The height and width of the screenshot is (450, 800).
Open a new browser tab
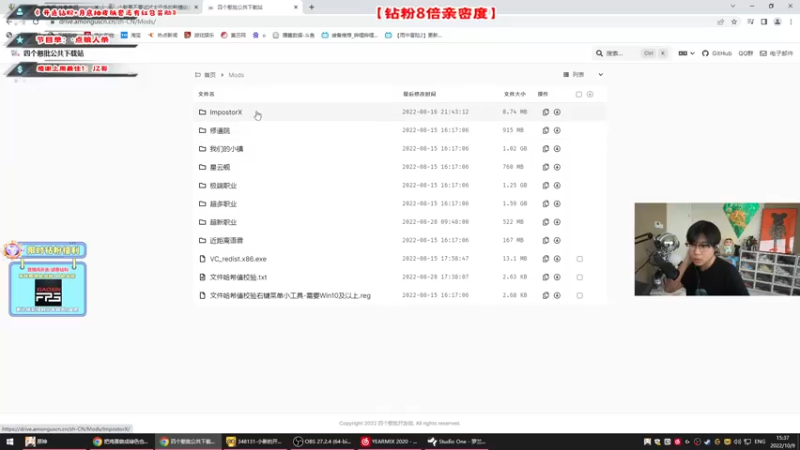(x=312, y=7)
